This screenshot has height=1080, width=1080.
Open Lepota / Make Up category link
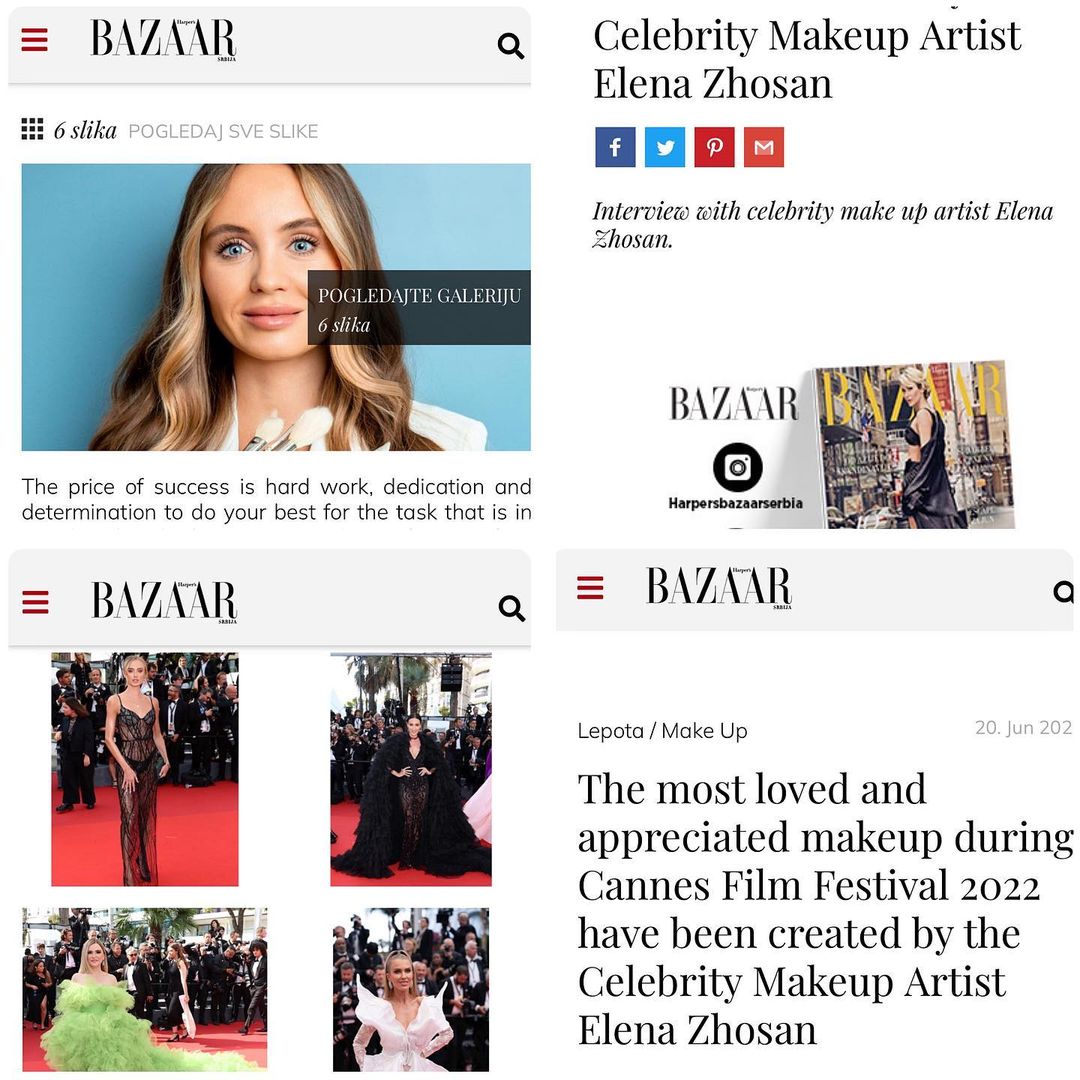pyautogui.click(x=663, y=731)
